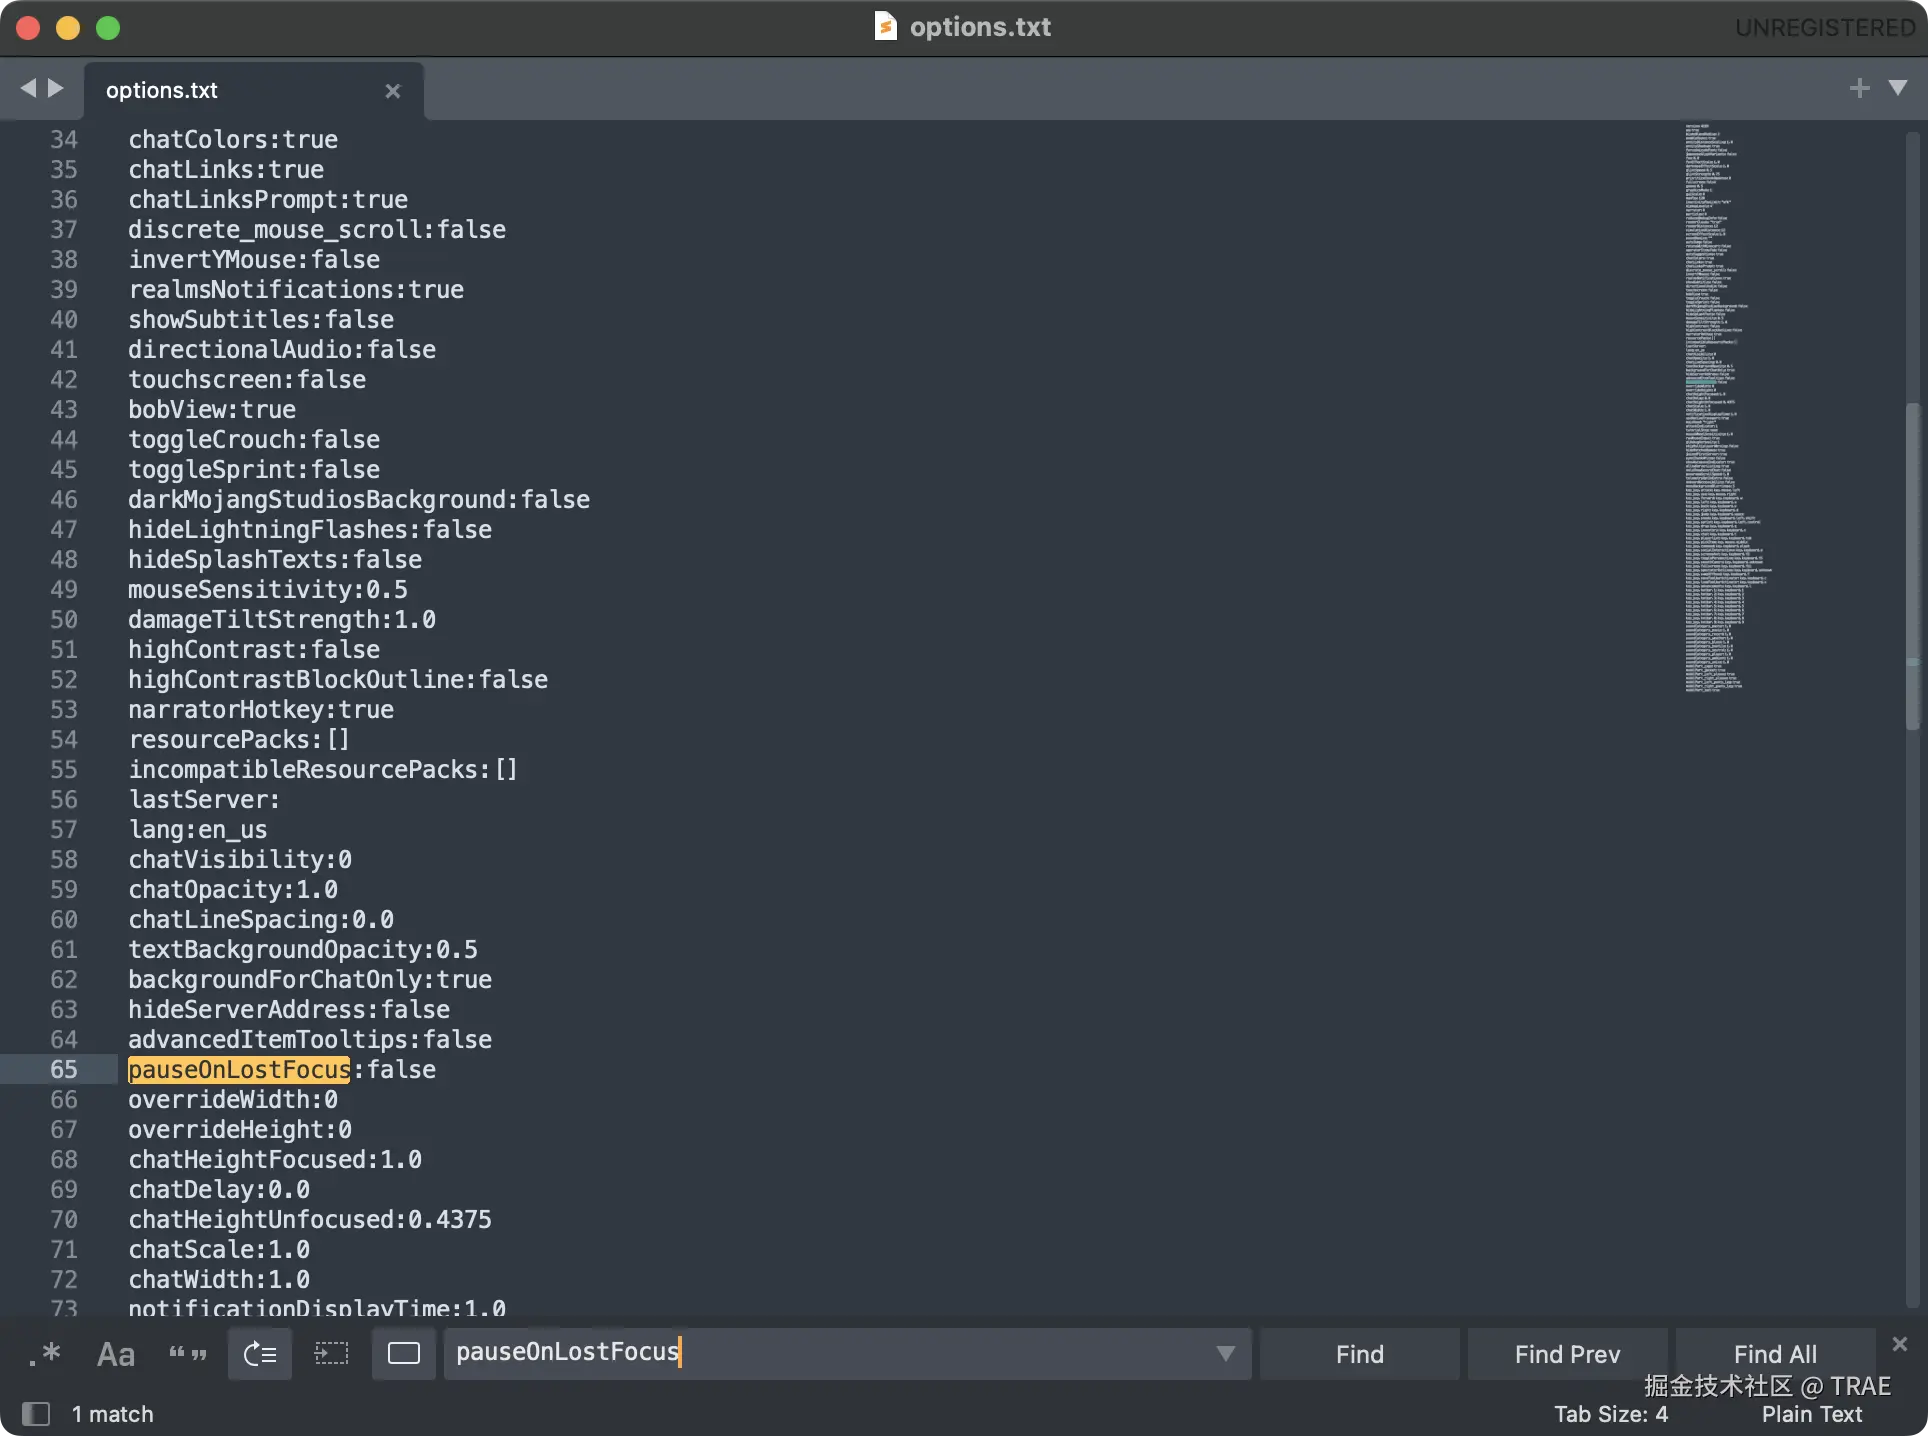Click the vertical scrollbar thumb
This screenshot has width=1928, height=1436.
[x=1912, y=565]
